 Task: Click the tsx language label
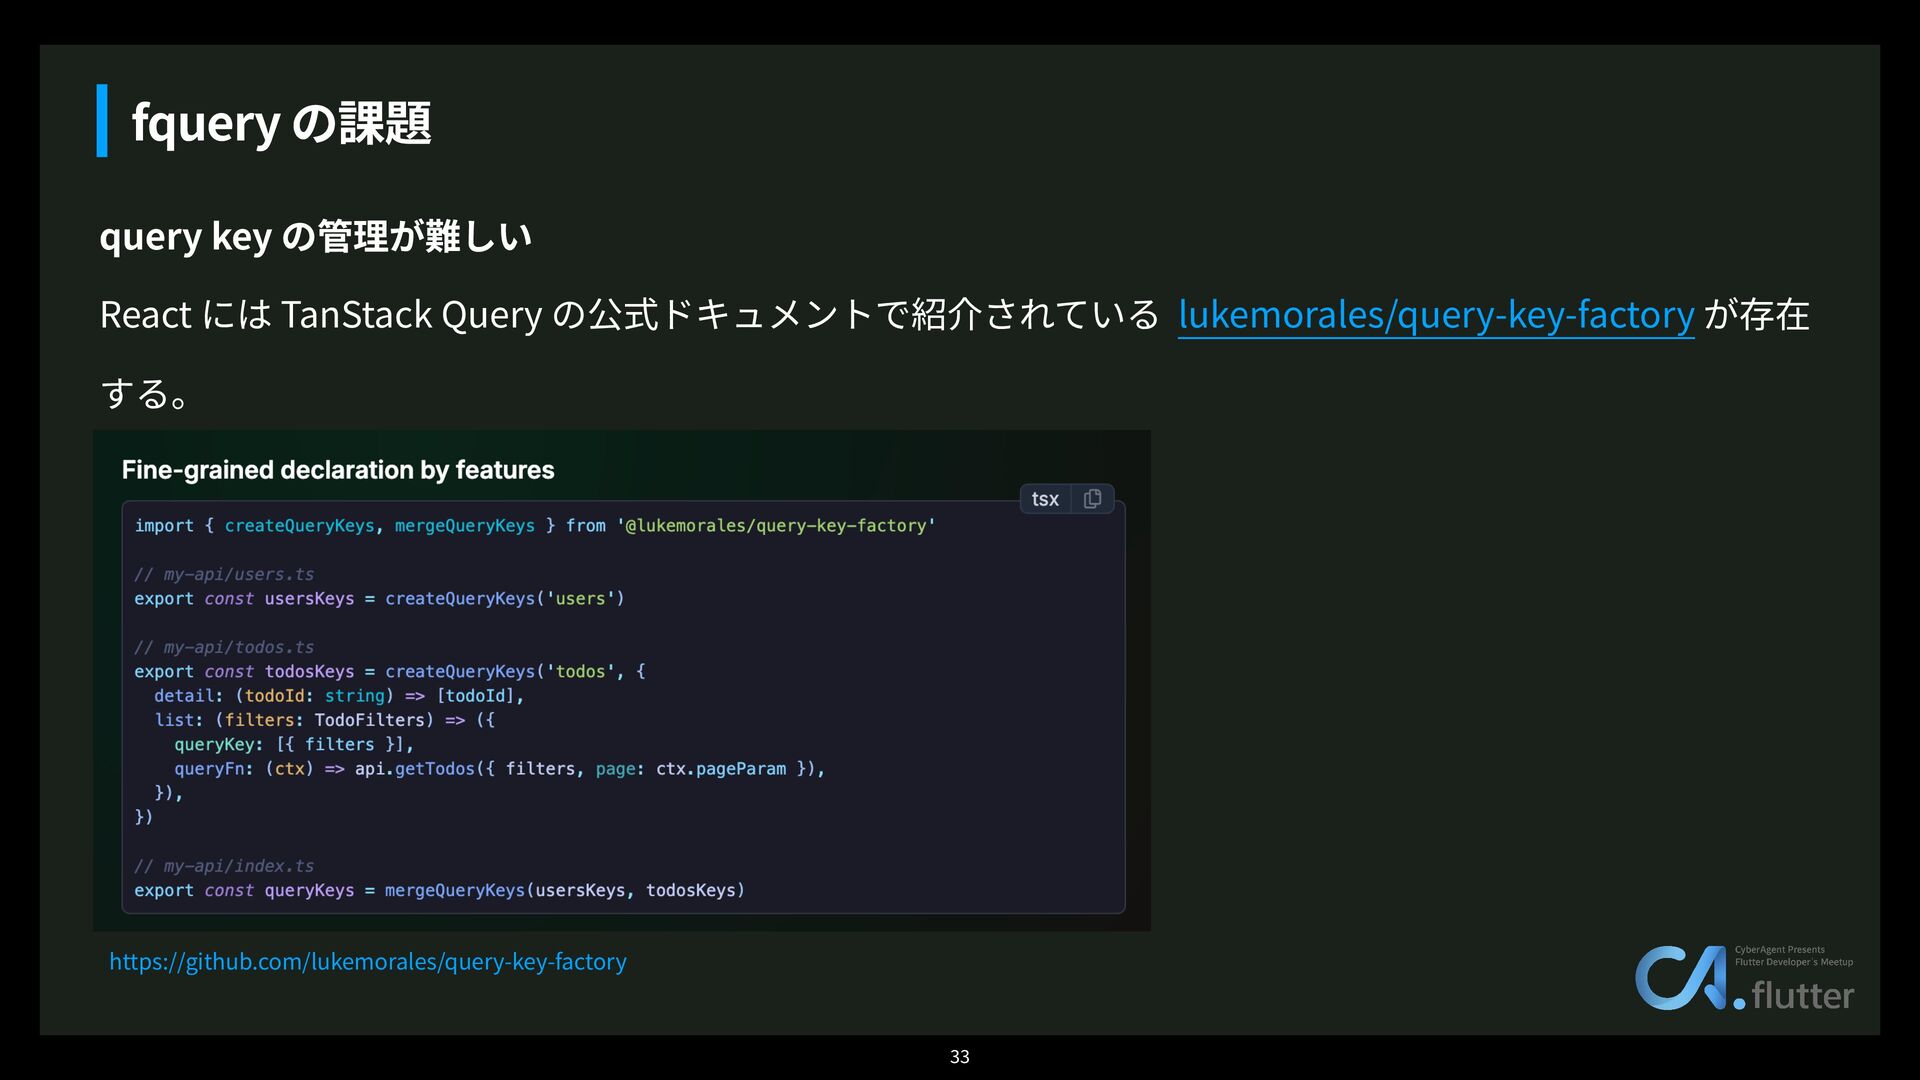point(1045,499)
